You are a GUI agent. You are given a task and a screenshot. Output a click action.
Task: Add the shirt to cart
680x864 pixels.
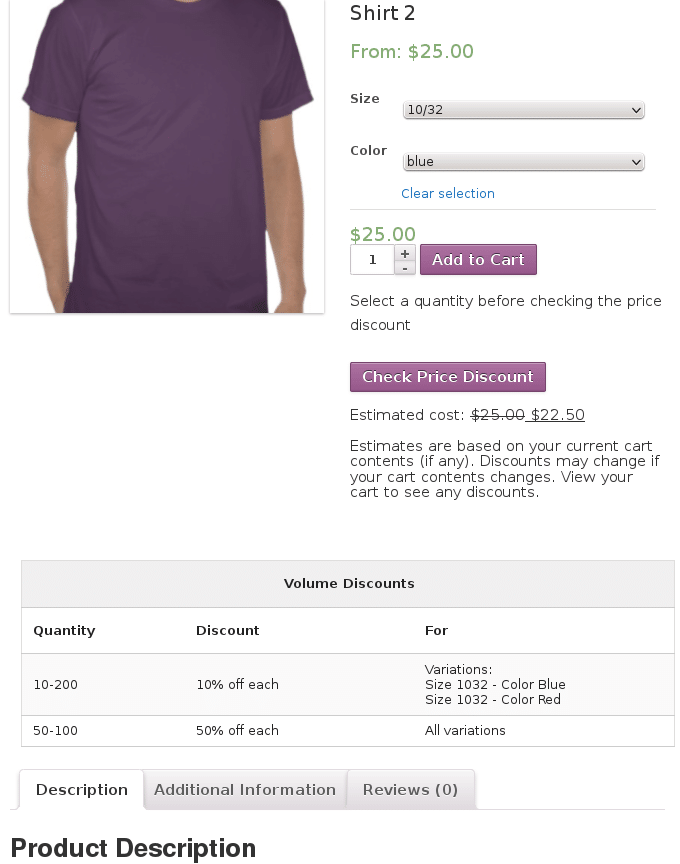[x=478, y=260]
